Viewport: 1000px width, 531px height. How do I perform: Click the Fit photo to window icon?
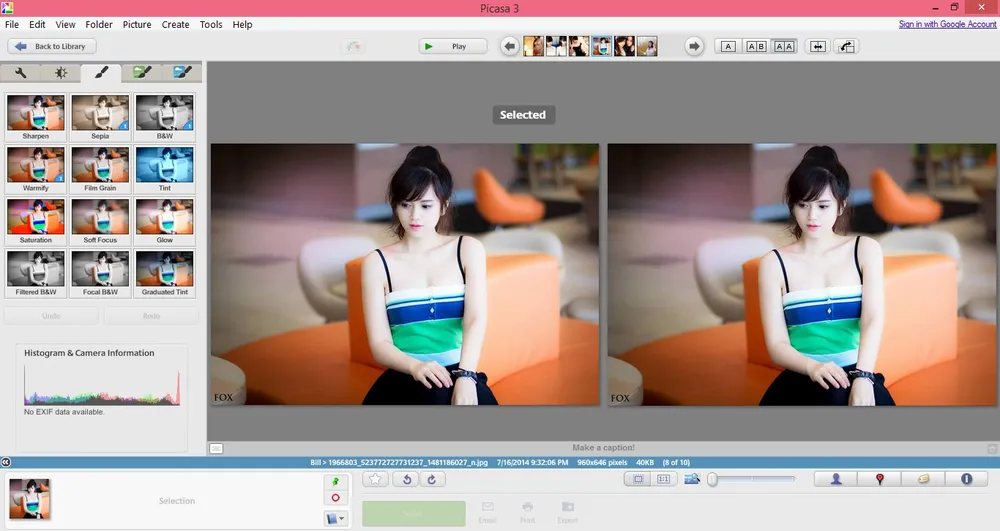[x=638, y=479]
